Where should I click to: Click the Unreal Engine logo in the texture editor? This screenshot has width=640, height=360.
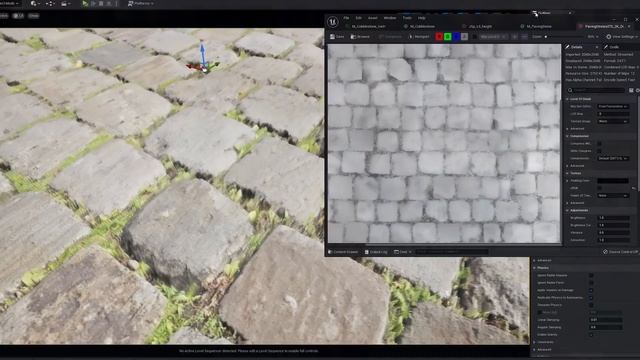pyautogui.click(x=333, y=22)
